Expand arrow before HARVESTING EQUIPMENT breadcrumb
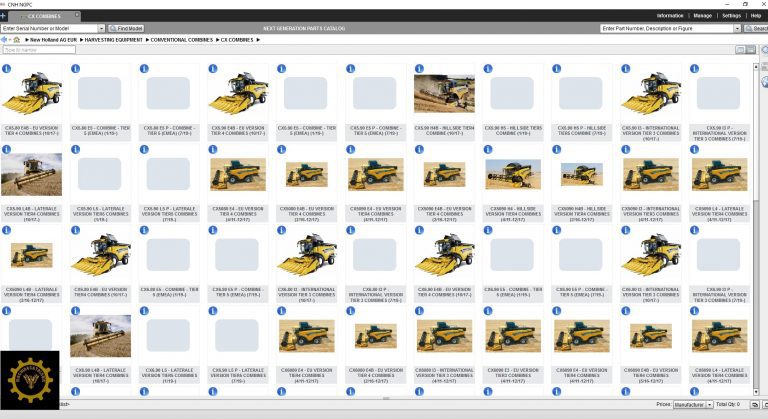The image size is (768, 419). point(81,40)
